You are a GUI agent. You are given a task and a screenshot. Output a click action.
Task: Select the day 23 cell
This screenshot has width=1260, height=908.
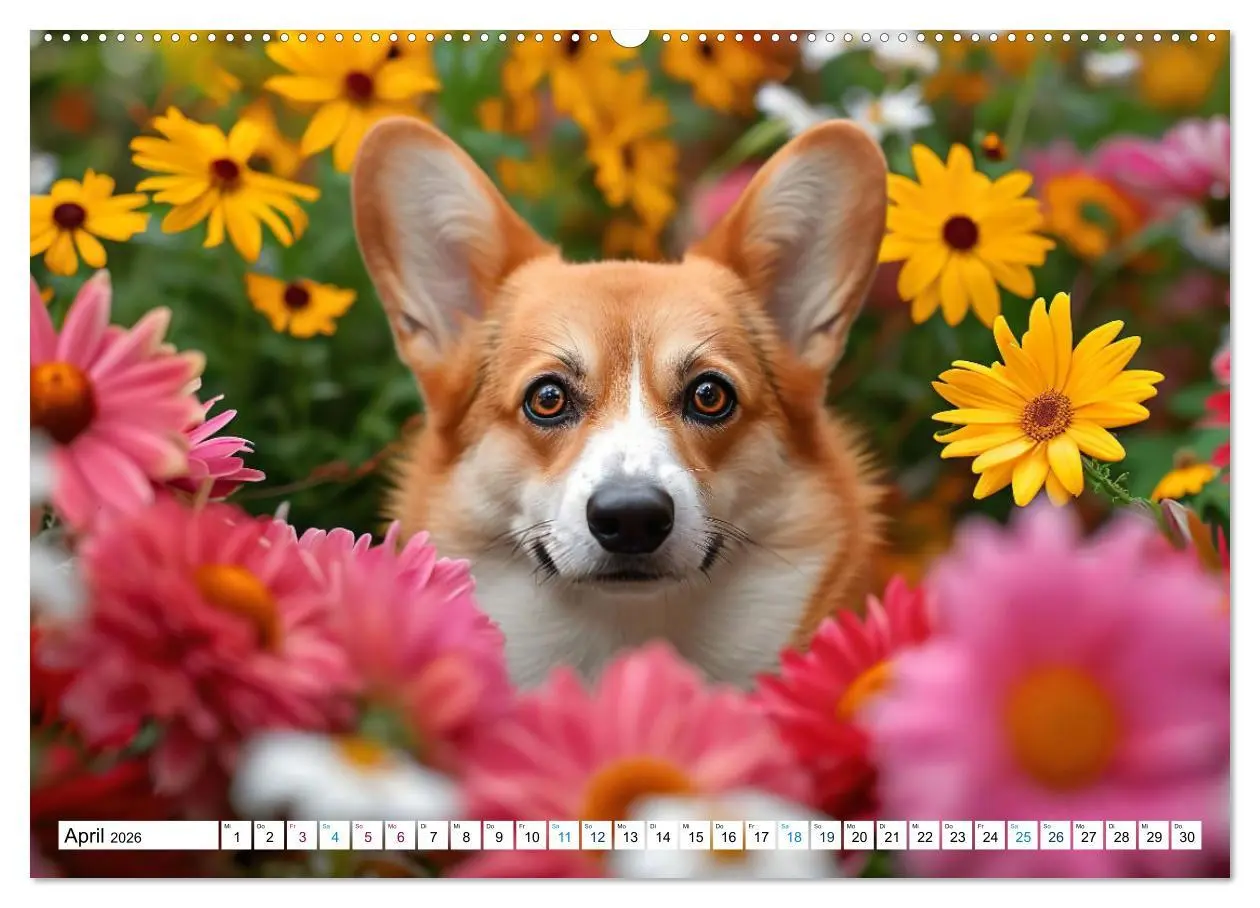958,836
